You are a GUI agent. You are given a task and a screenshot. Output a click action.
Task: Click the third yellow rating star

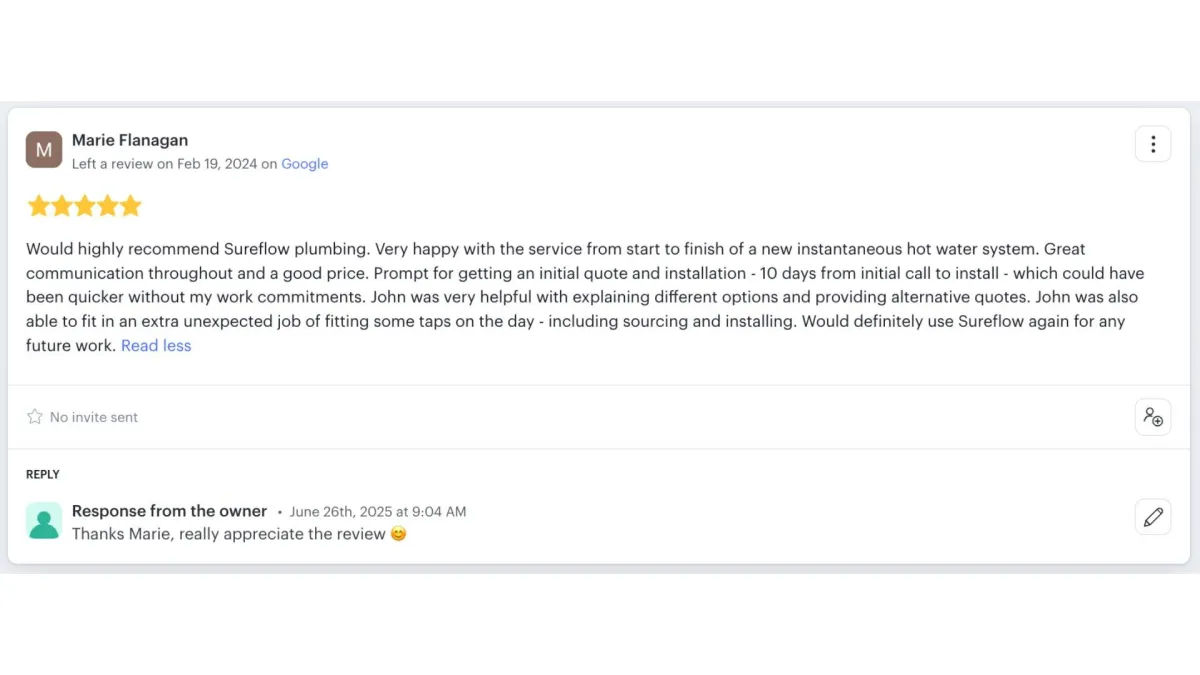(x=84, y=207)
